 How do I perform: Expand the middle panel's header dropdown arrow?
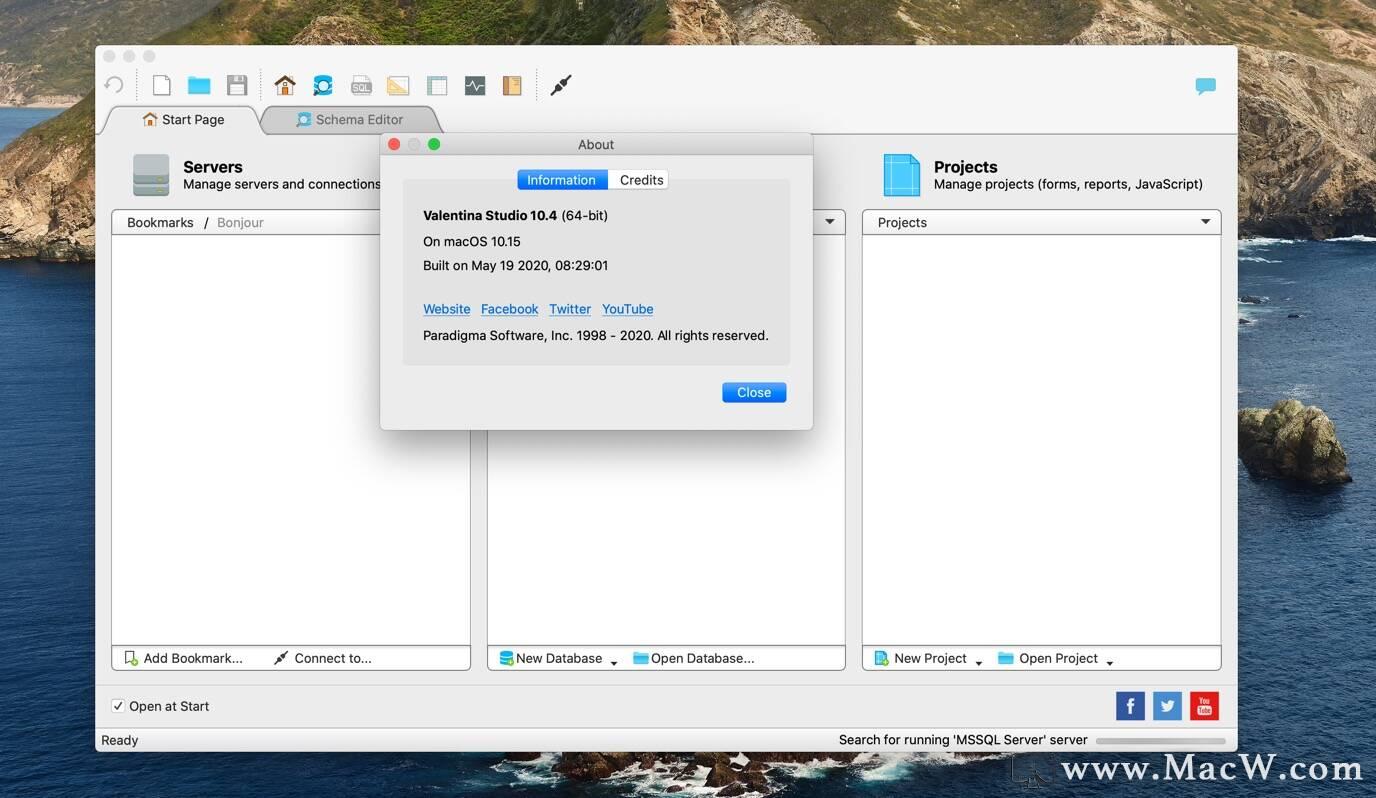pos(830,222)
